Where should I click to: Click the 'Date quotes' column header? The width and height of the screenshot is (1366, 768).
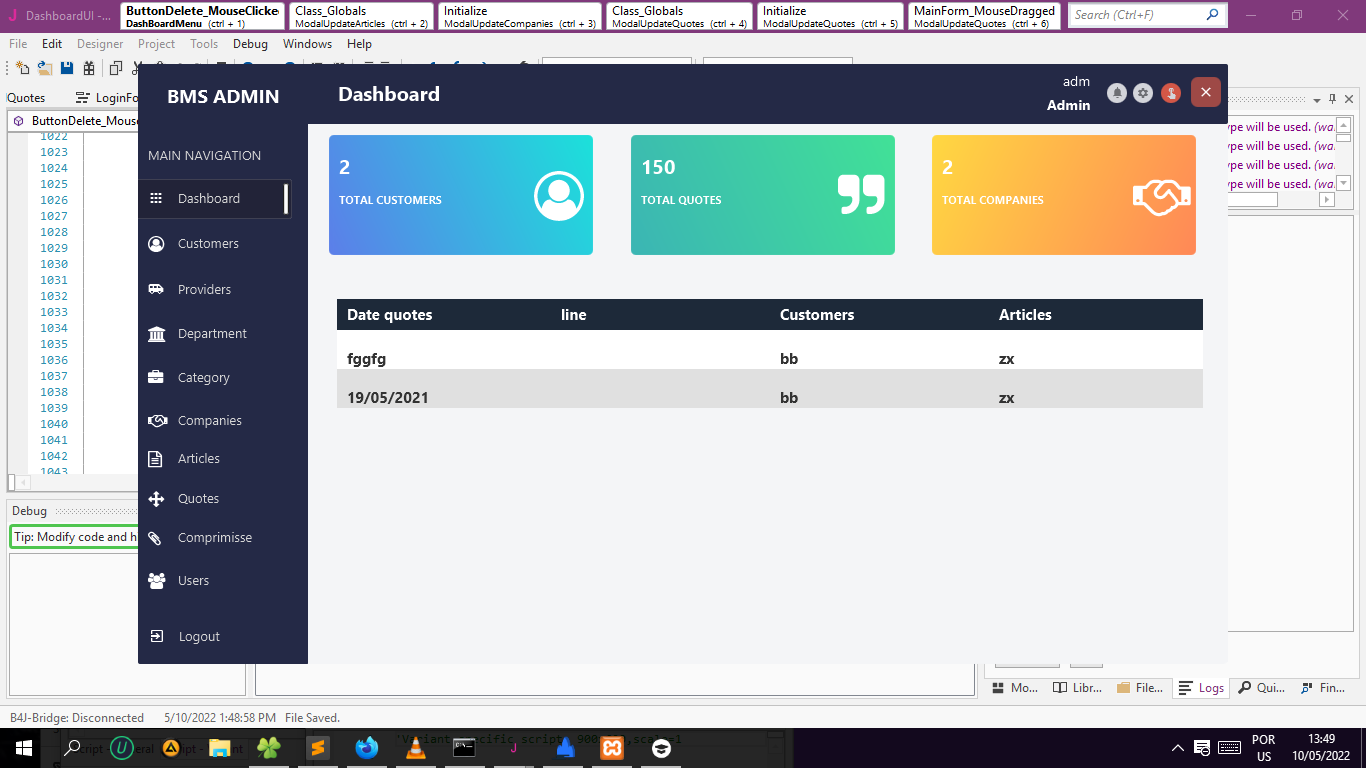point(390,315)
